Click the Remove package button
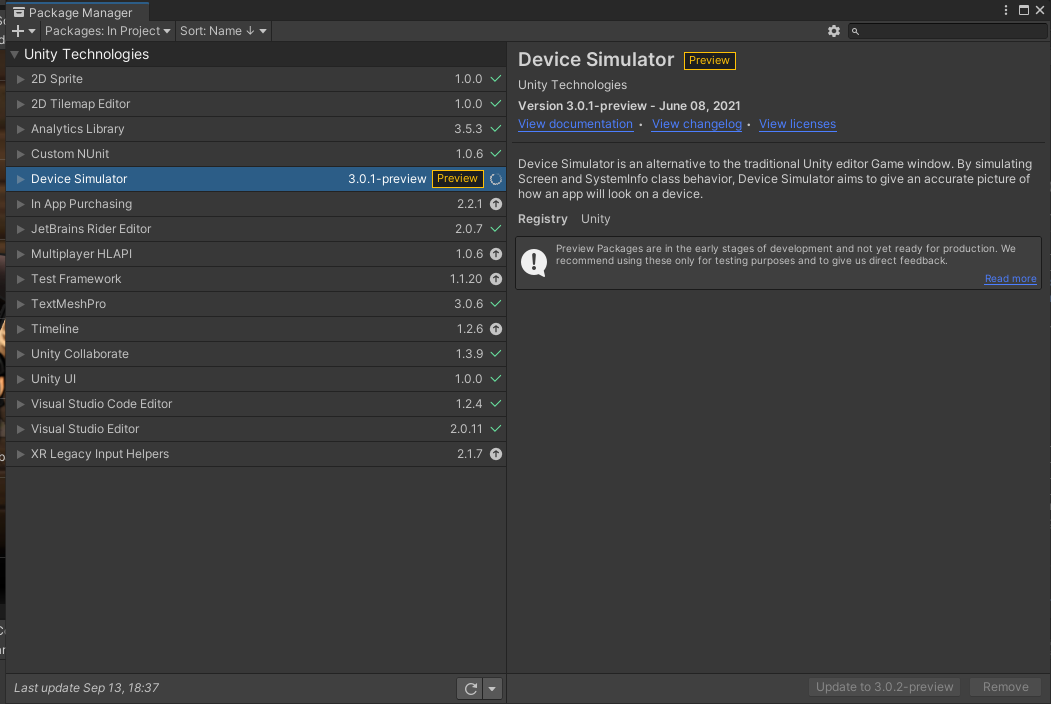1051x704 pixels. click(x=1005, y=687)
